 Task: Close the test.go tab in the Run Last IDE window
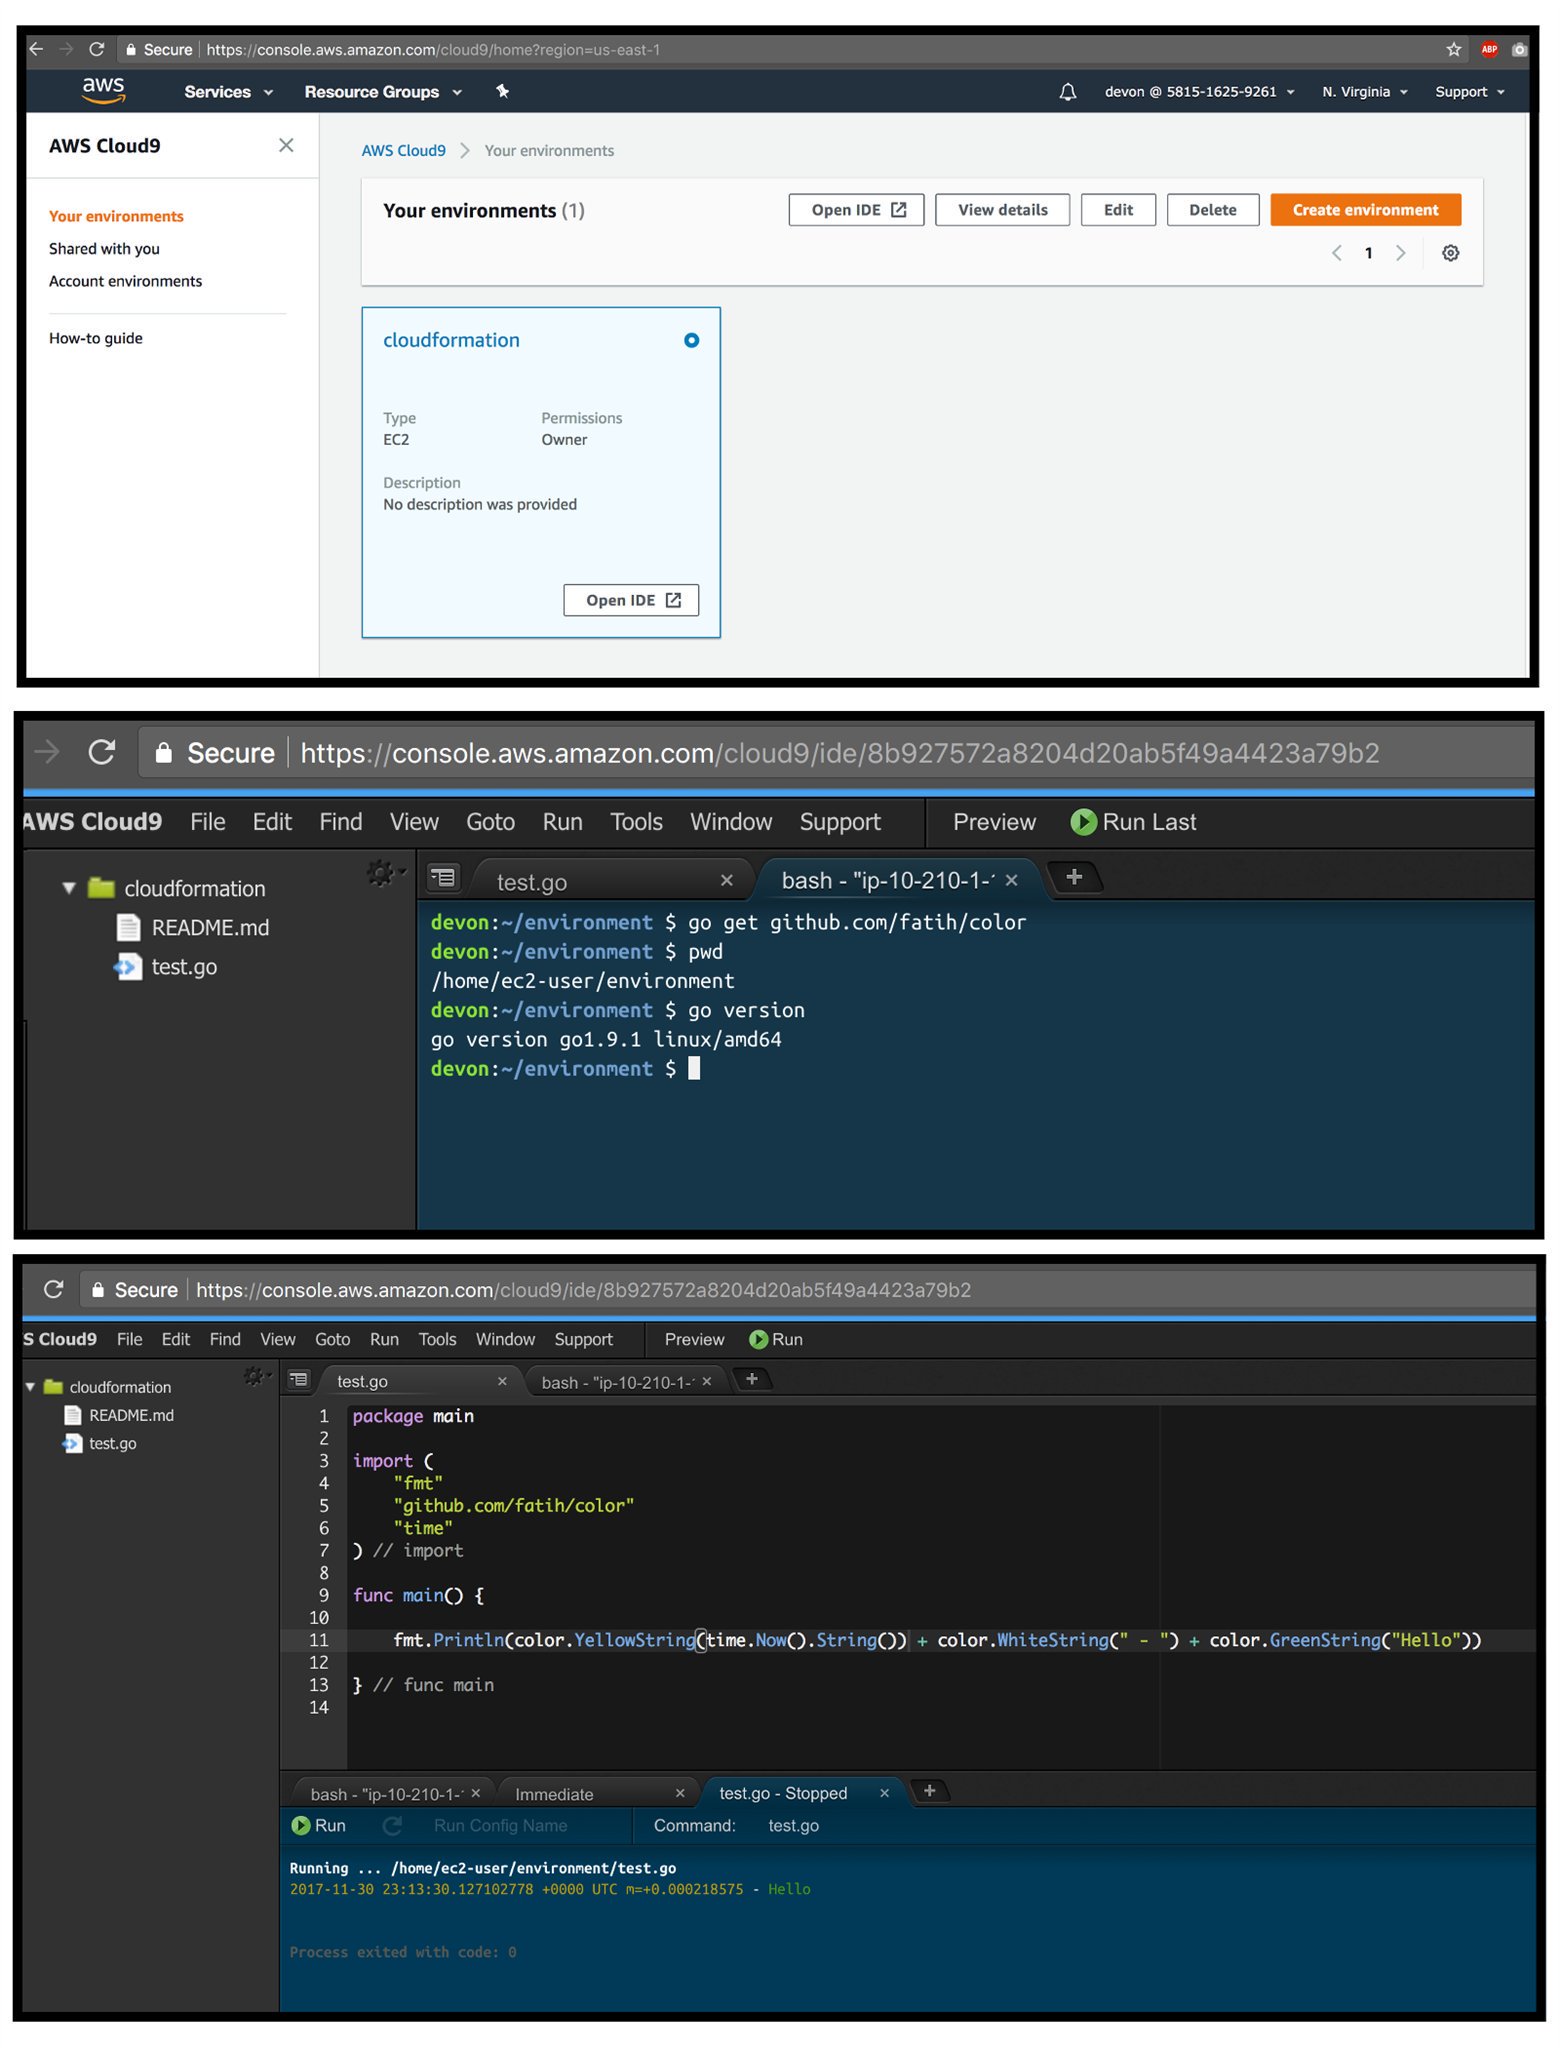point(727,880)
